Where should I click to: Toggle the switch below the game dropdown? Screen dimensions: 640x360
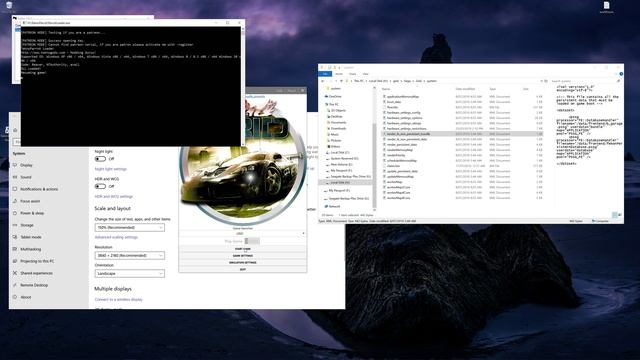click(x=252, y=241)
